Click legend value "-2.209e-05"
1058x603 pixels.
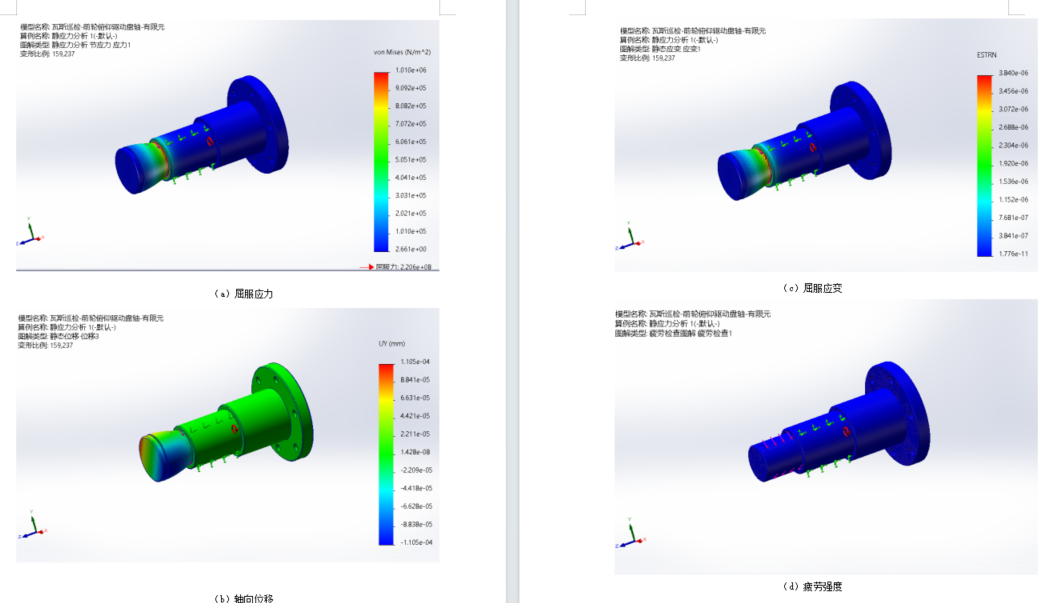[x=416, y=470]
